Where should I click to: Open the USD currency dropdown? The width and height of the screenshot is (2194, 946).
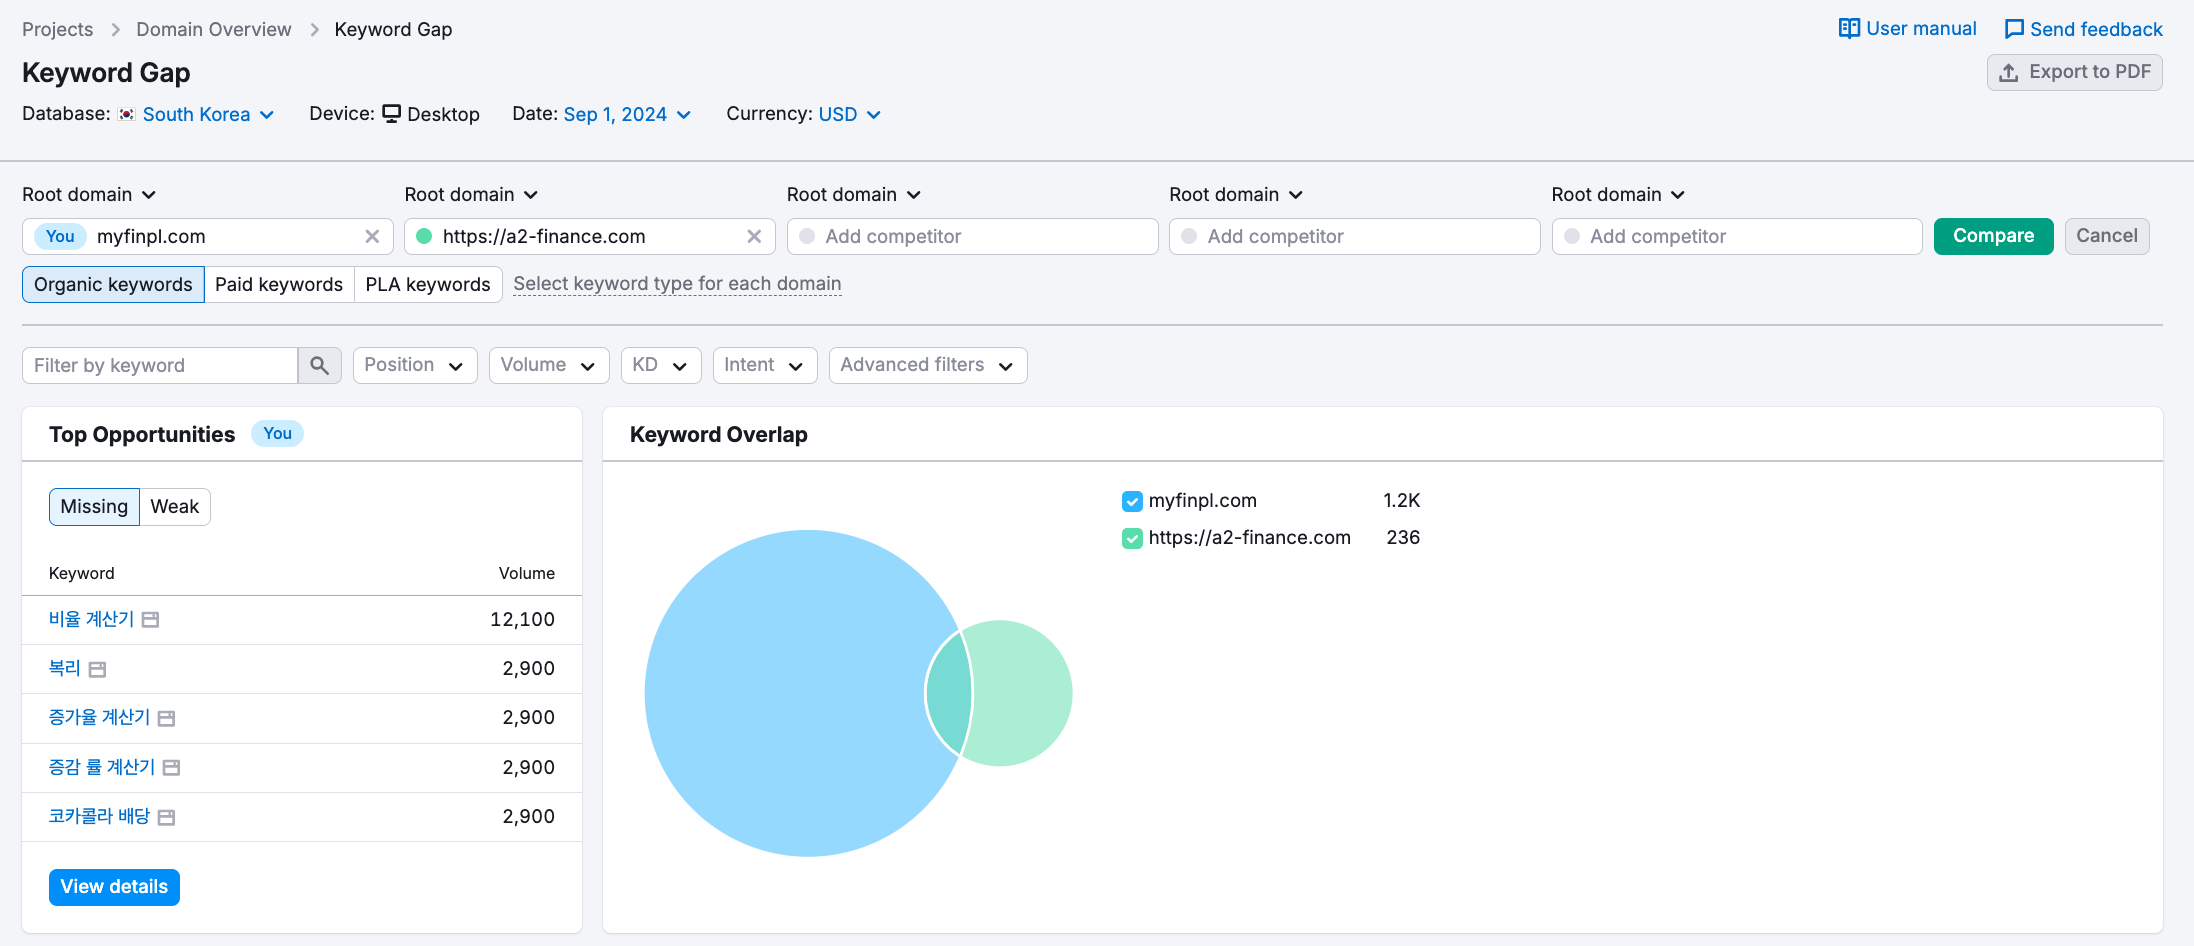[849, 115]
